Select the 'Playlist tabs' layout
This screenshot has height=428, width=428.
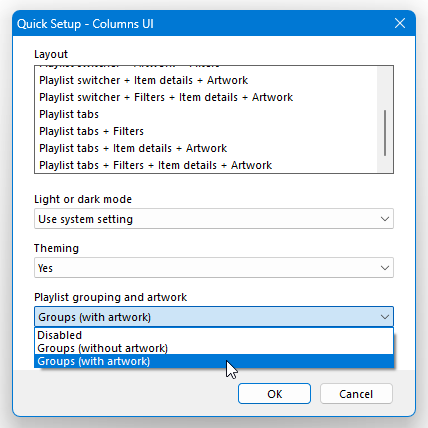tap(206, 114)
